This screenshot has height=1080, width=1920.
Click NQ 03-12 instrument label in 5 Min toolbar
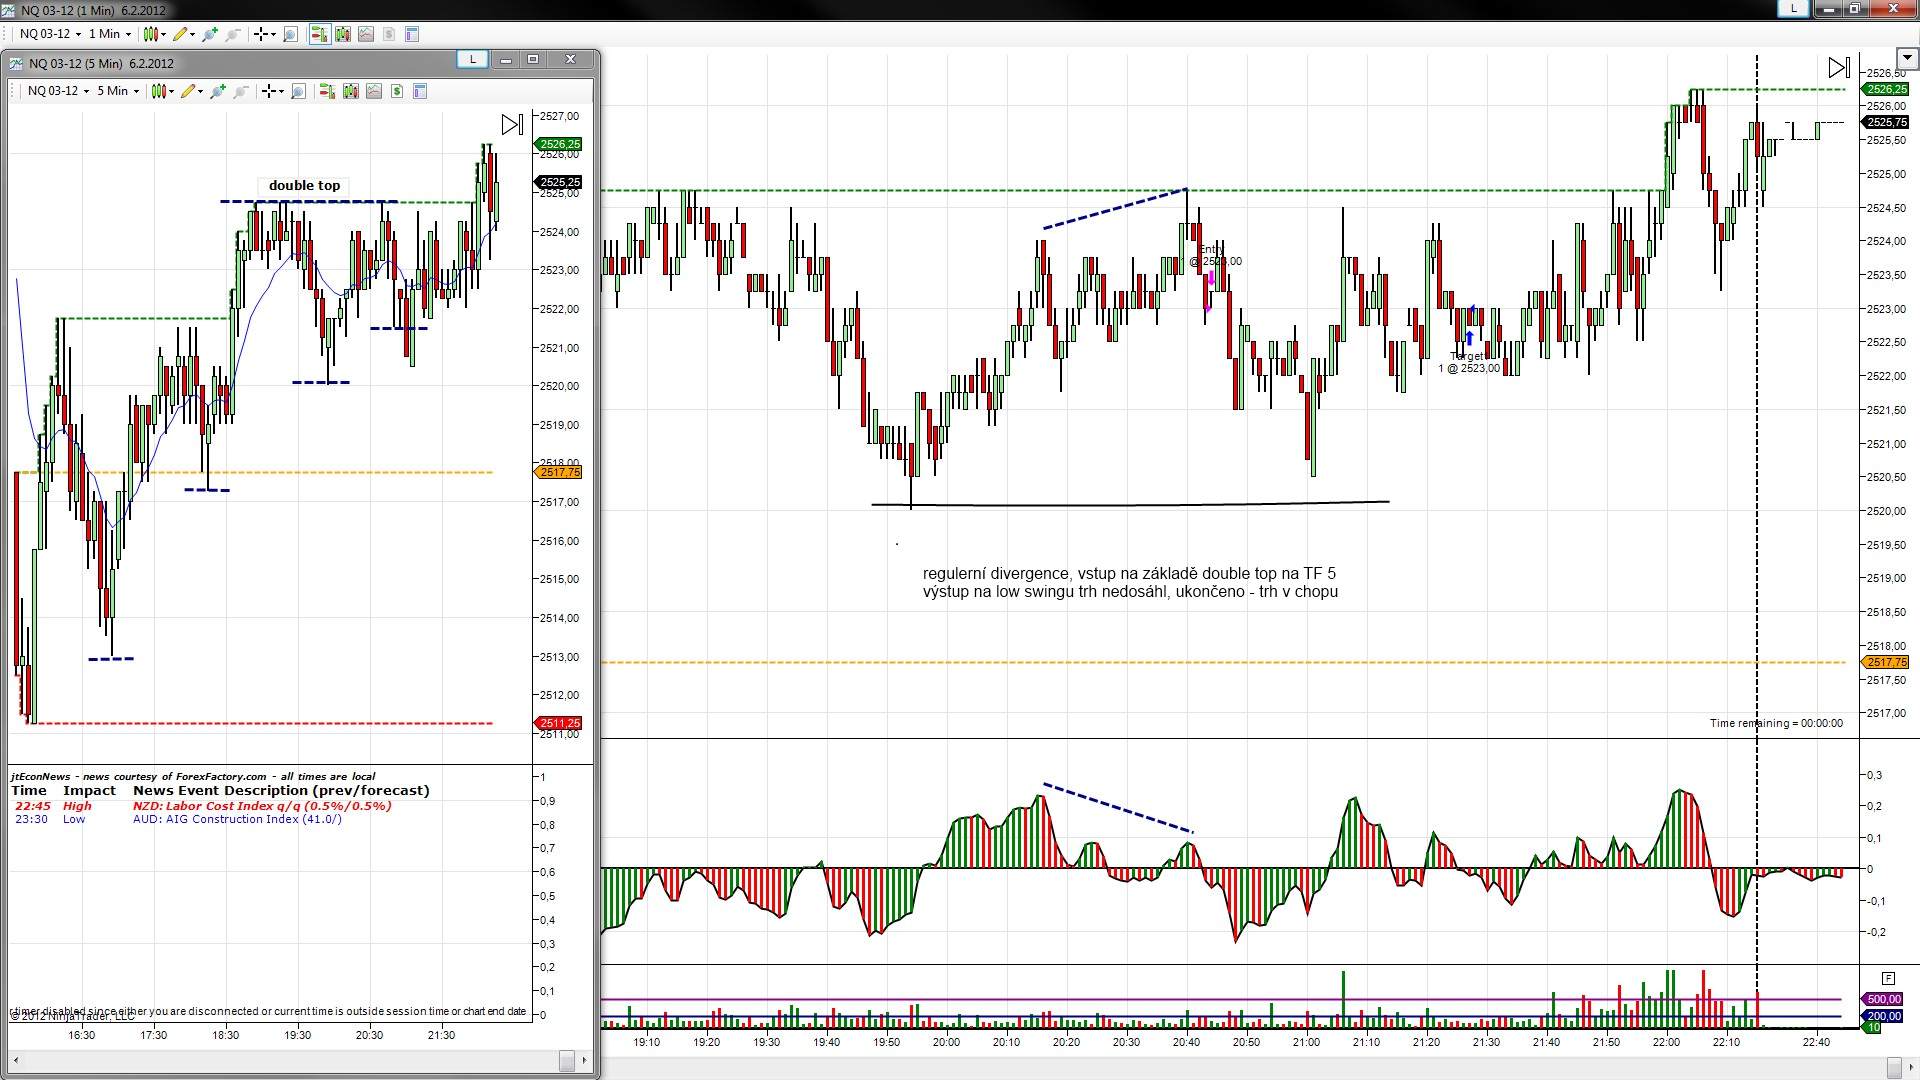point(57,91)
